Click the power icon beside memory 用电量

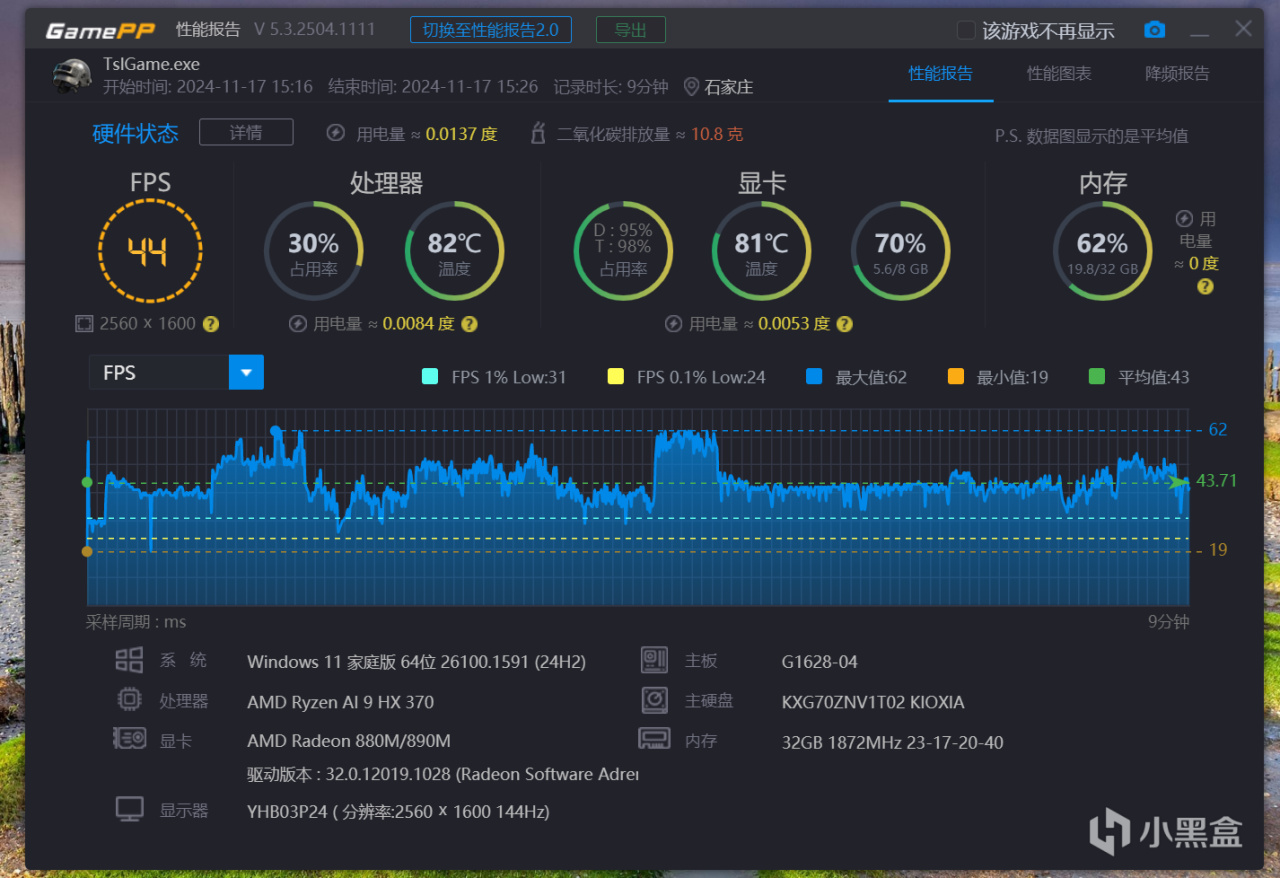(x=1185, y=218)
